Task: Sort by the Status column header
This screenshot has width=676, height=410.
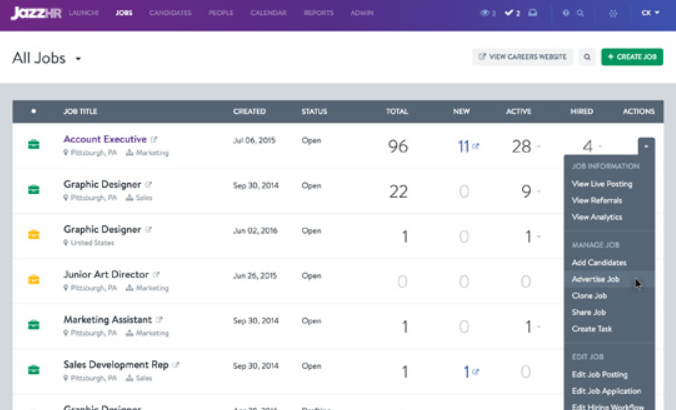Action: [314, 111]
